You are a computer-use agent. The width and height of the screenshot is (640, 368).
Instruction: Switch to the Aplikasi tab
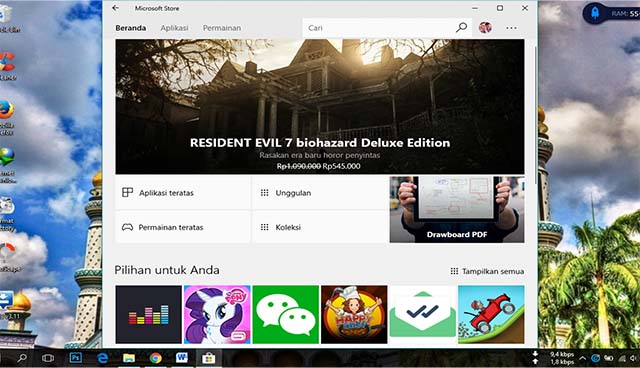tap(174, 28)
